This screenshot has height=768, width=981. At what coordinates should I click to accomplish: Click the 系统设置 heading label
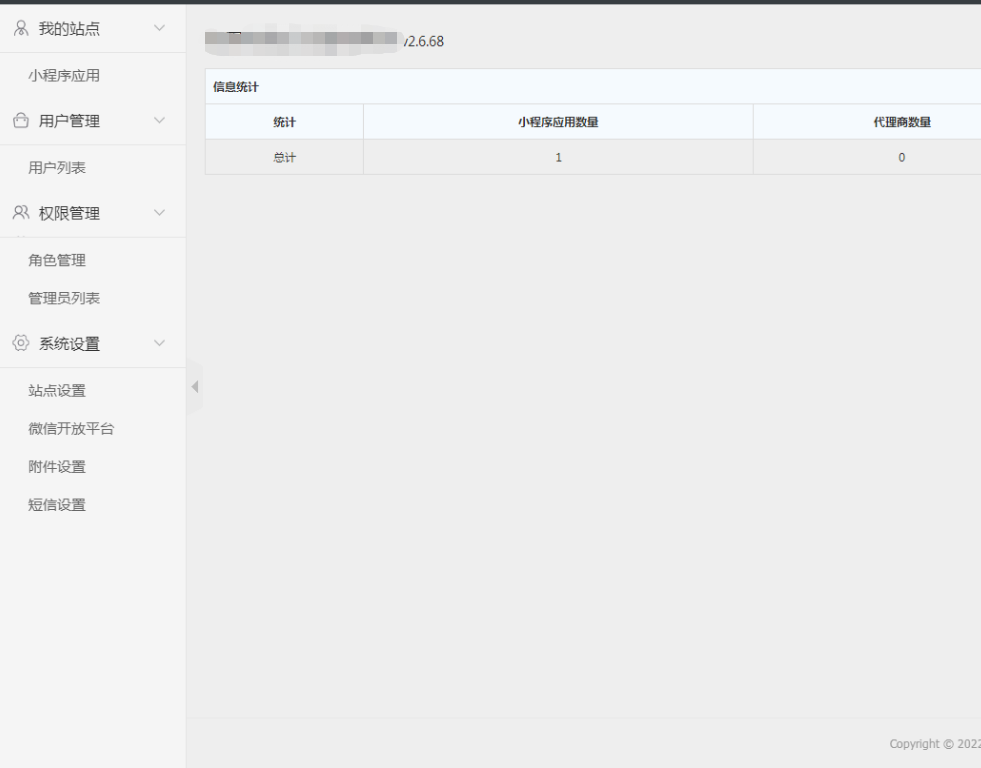pos(69,343)
